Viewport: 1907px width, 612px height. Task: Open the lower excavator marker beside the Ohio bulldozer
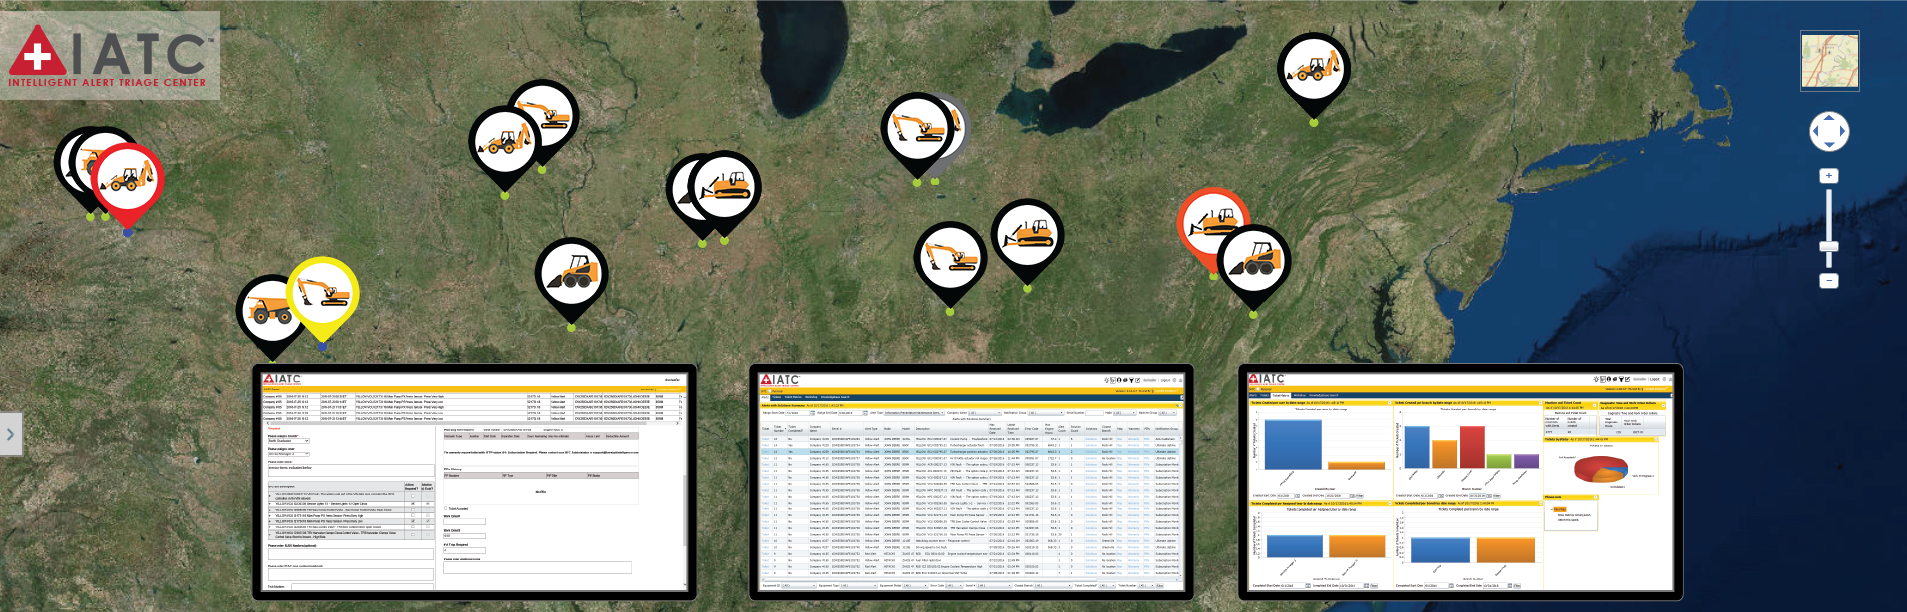click(951, 259)
